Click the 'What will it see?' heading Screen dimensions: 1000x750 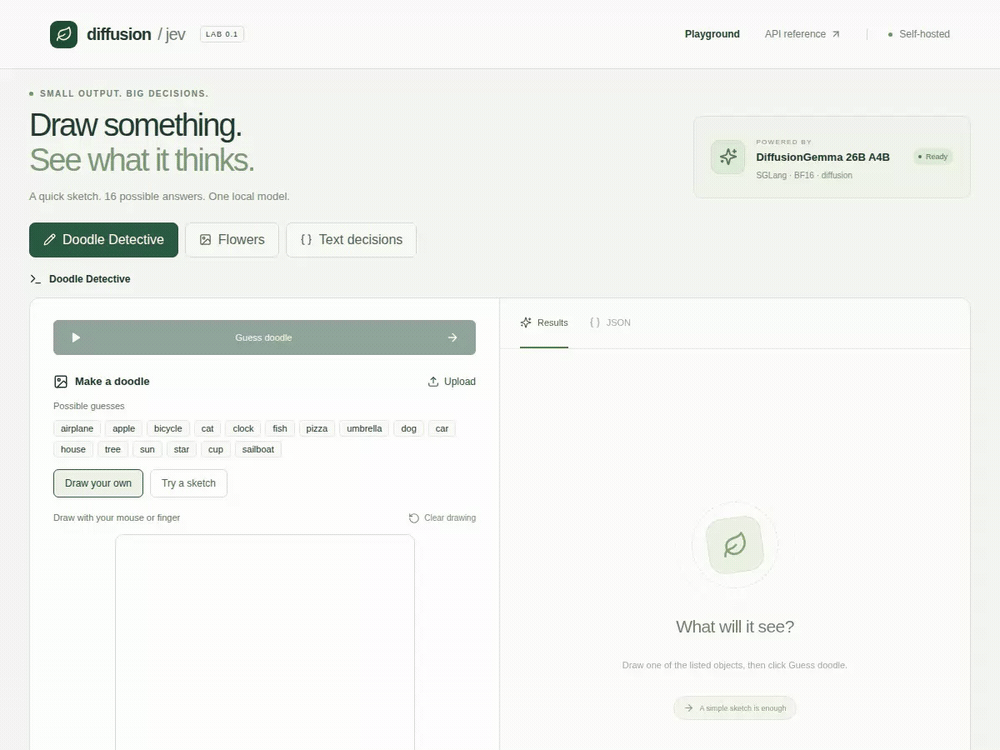(735, 627)
